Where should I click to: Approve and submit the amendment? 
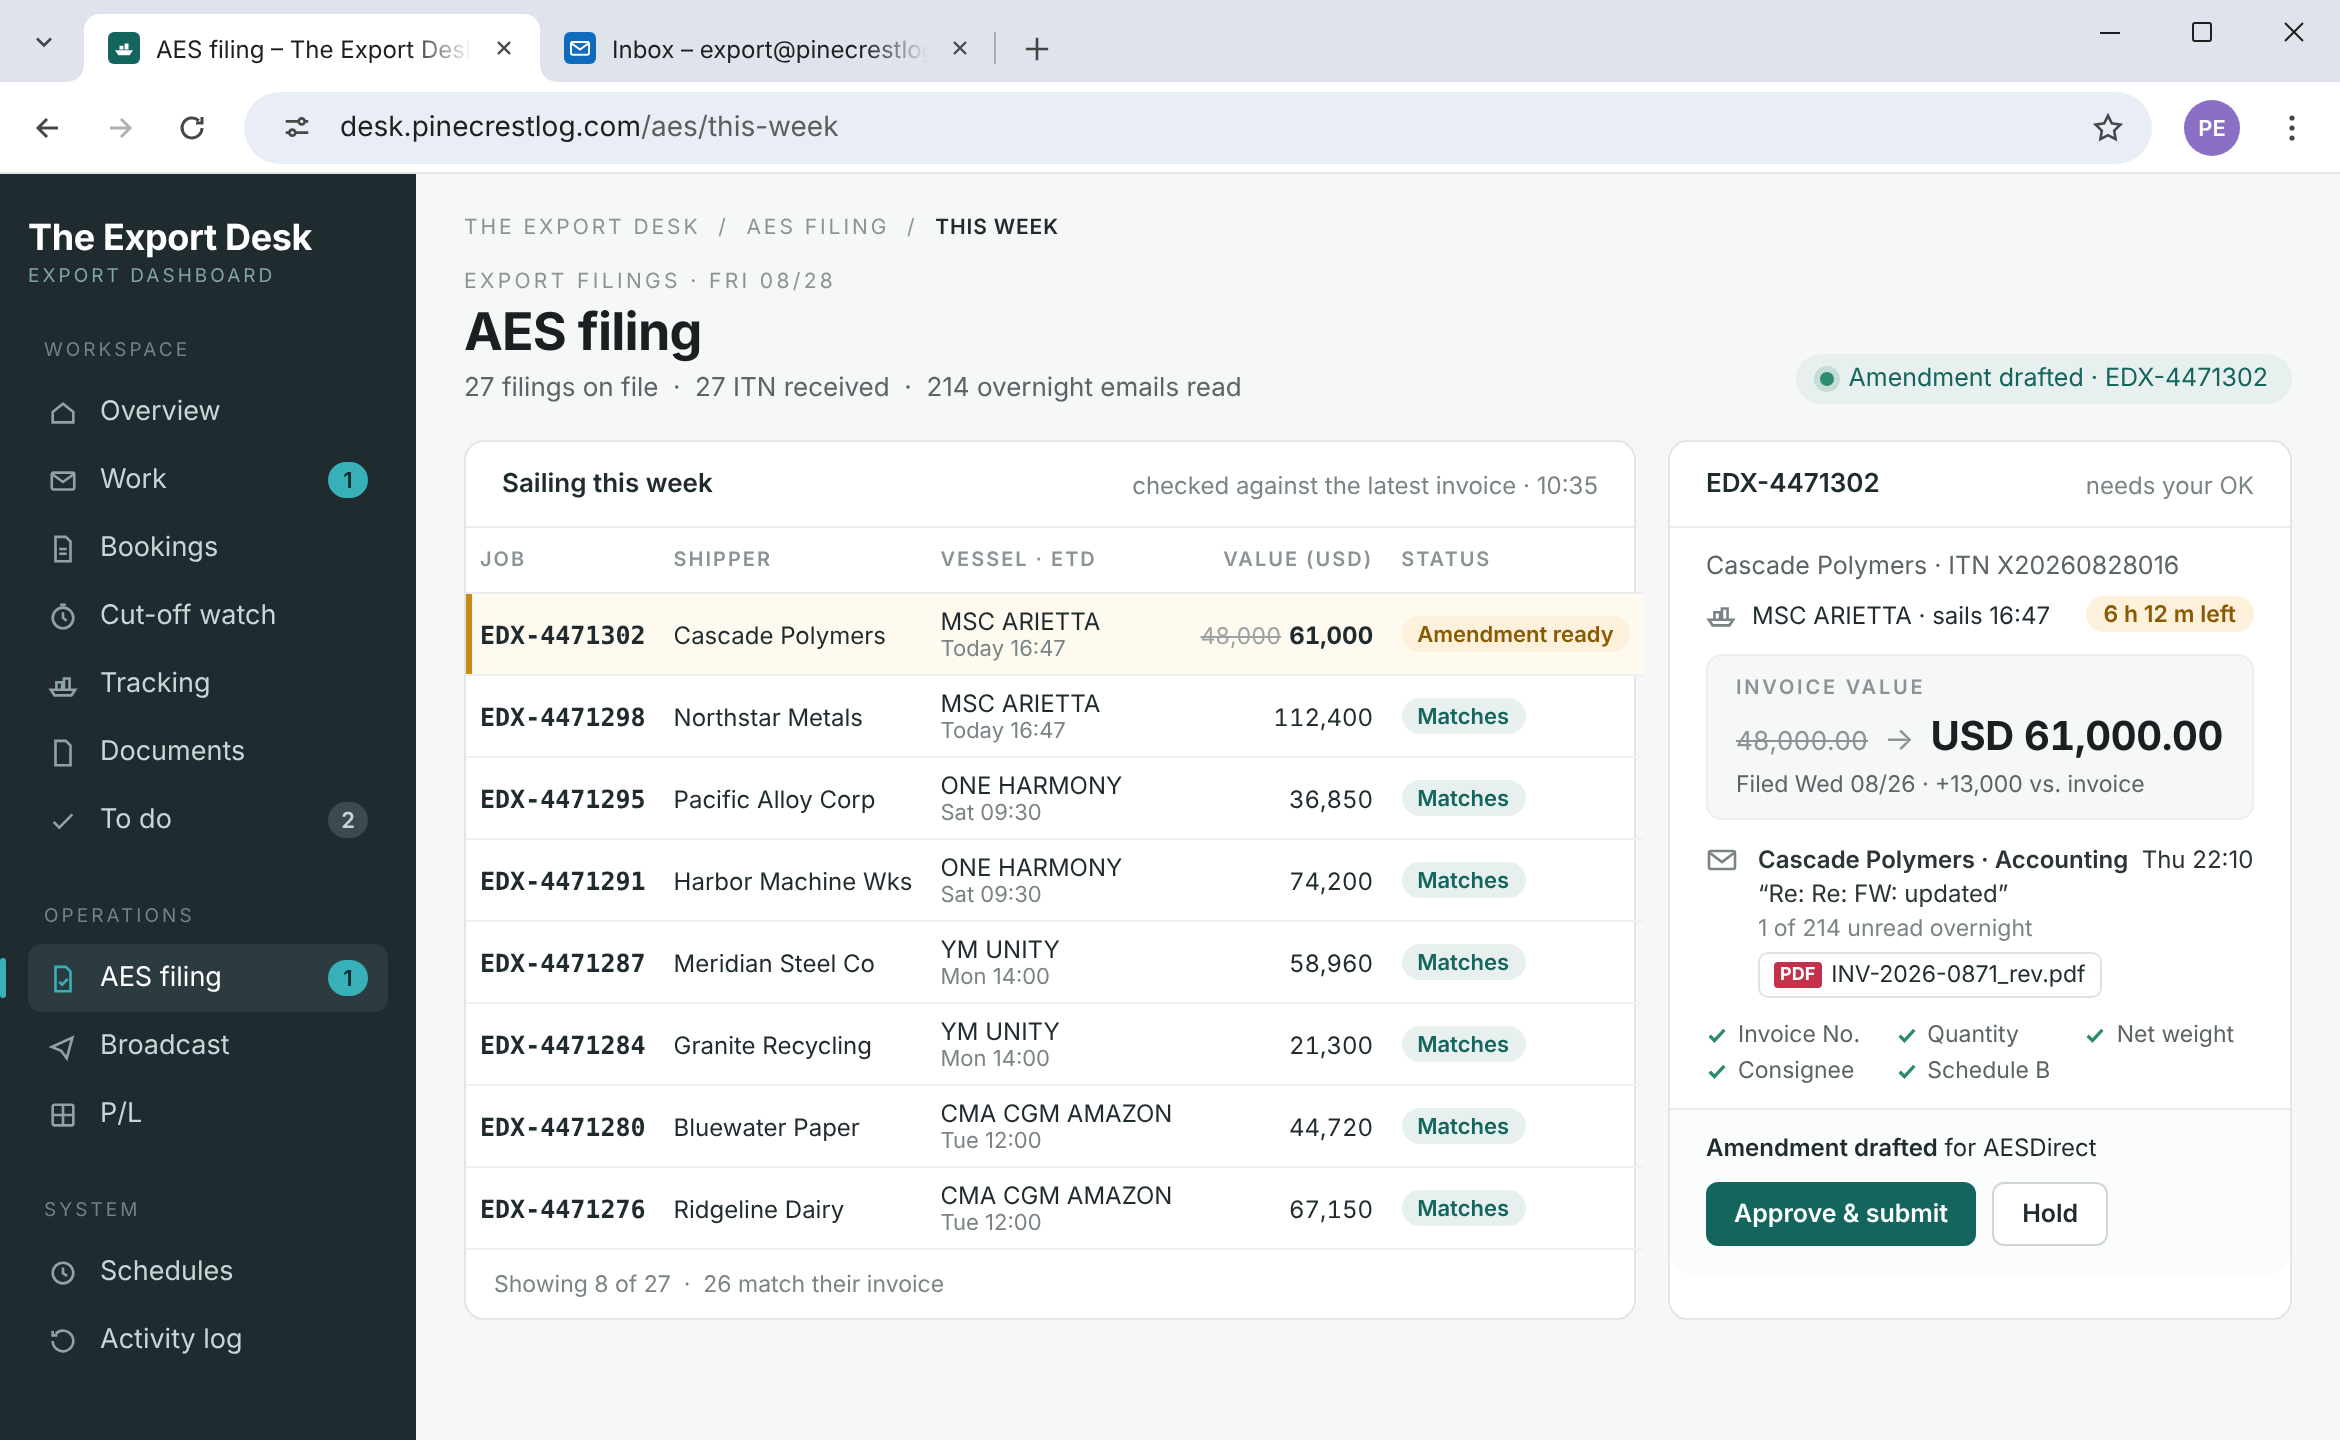(x=1841, y=1213)
